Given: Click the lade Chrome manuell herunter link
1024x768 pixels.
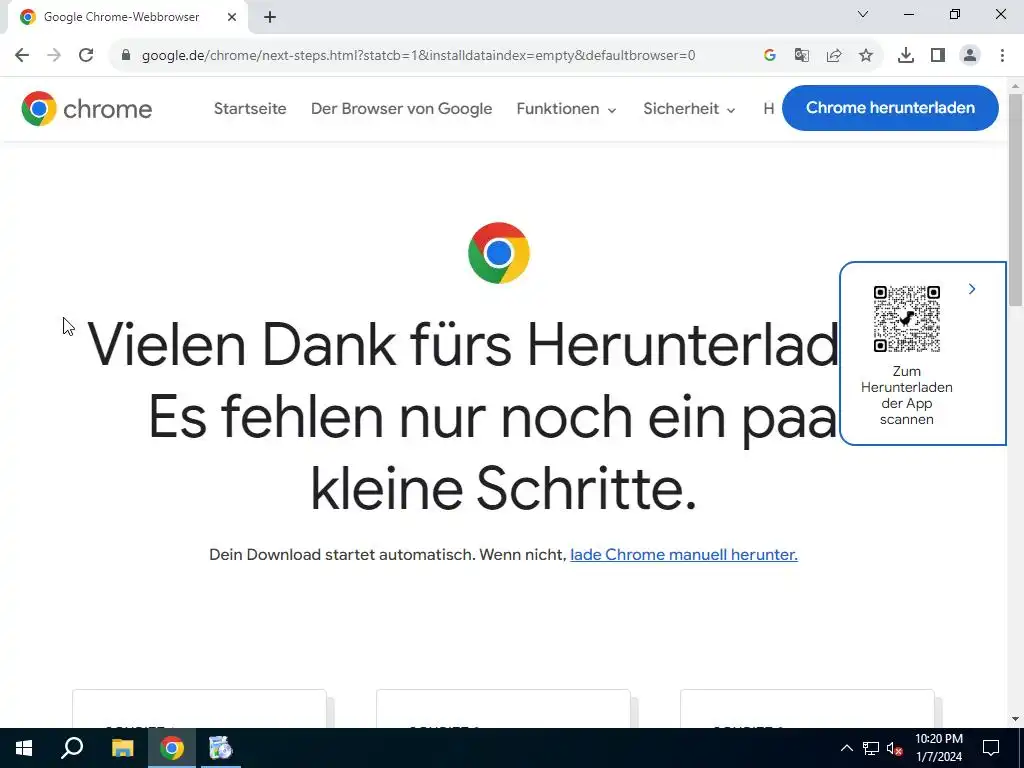Looking at the screenshot, I should (x=684, y=554).
